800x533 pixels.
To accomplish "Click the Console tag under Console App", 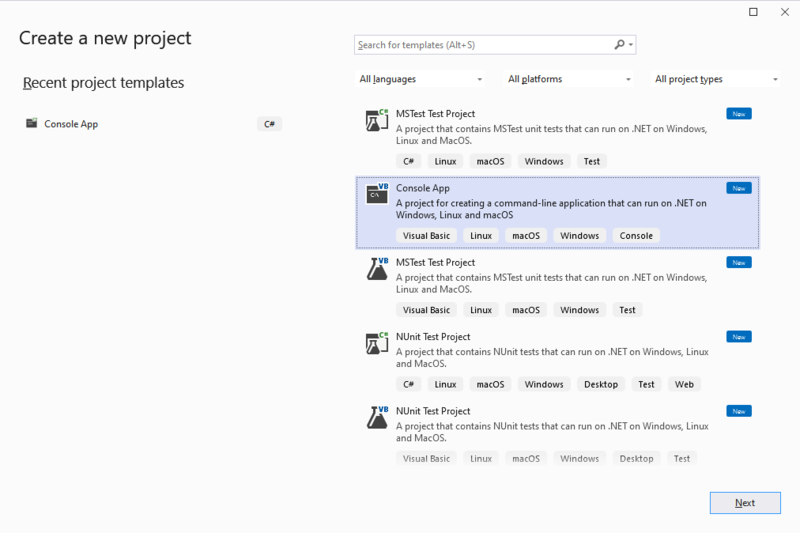I will [636, 236].
